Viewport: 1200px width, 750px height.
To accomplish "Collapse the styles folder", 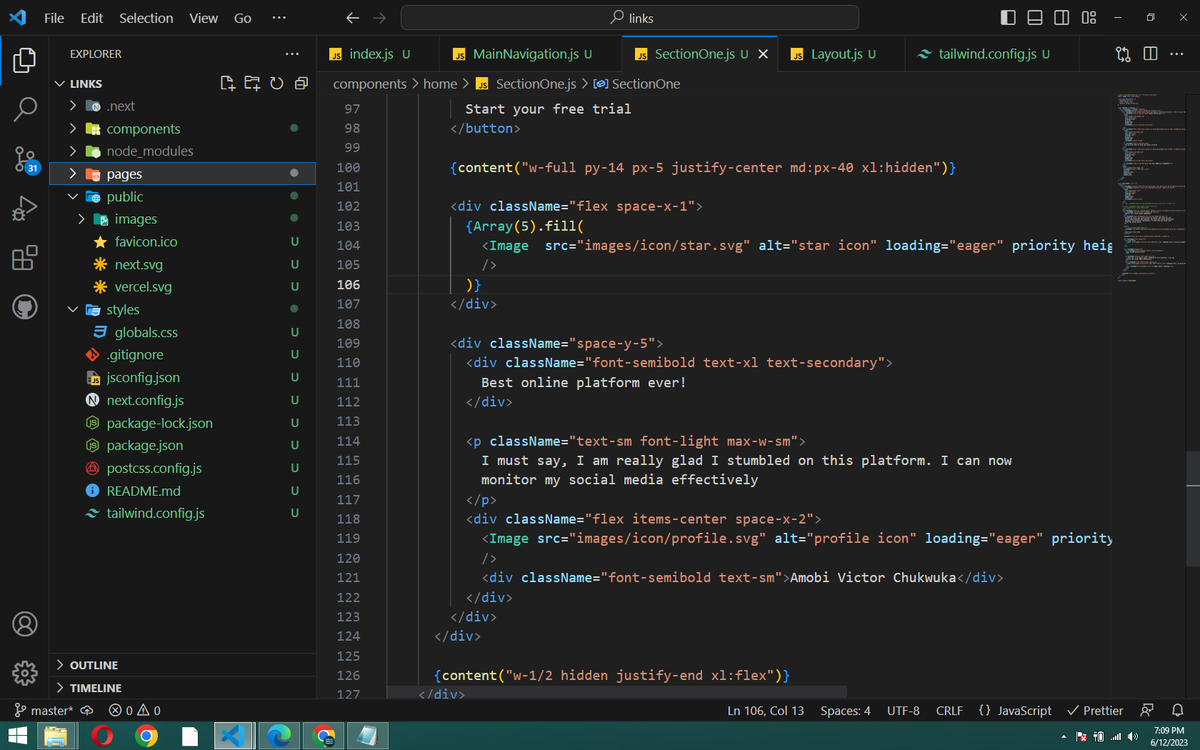I will (x=73, y=310).
